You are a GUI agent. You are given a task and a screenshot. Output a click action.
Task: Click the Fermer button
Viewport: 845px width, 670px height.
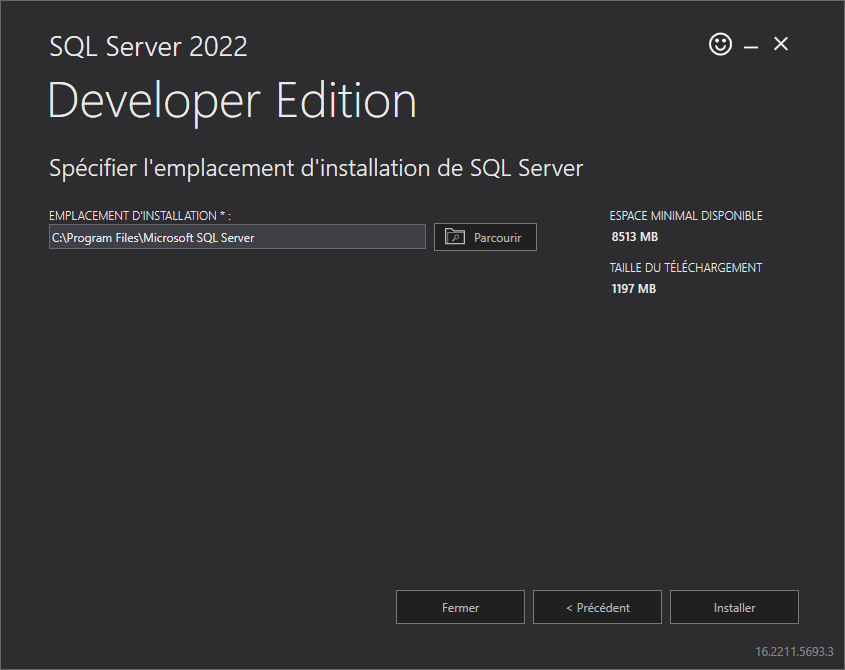point(460,607)
